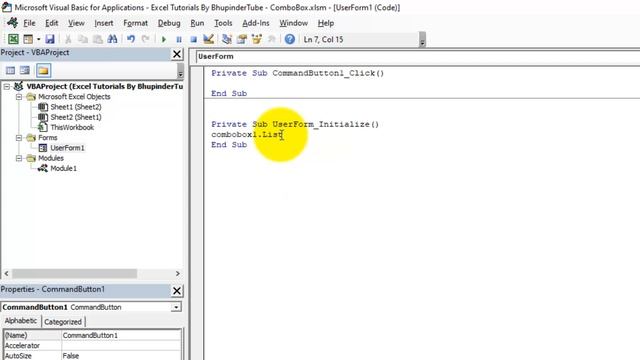Click the AutoSize property value False
The width and height of the screenshot is (640, 360).
[121, 356]
